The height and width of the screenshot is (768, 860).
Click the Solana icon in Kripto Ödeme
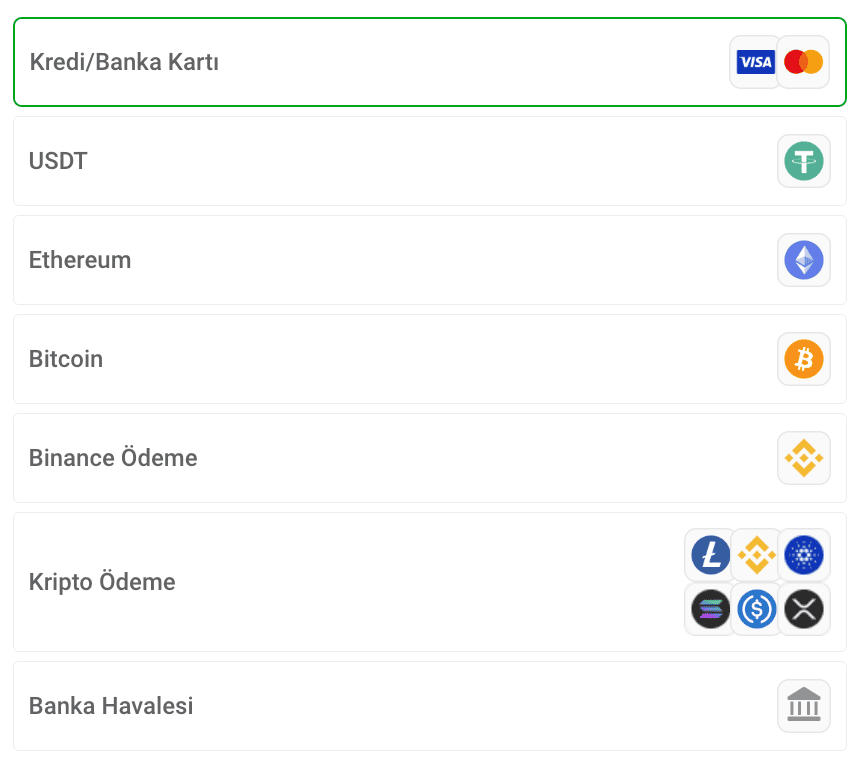[710, 609]
